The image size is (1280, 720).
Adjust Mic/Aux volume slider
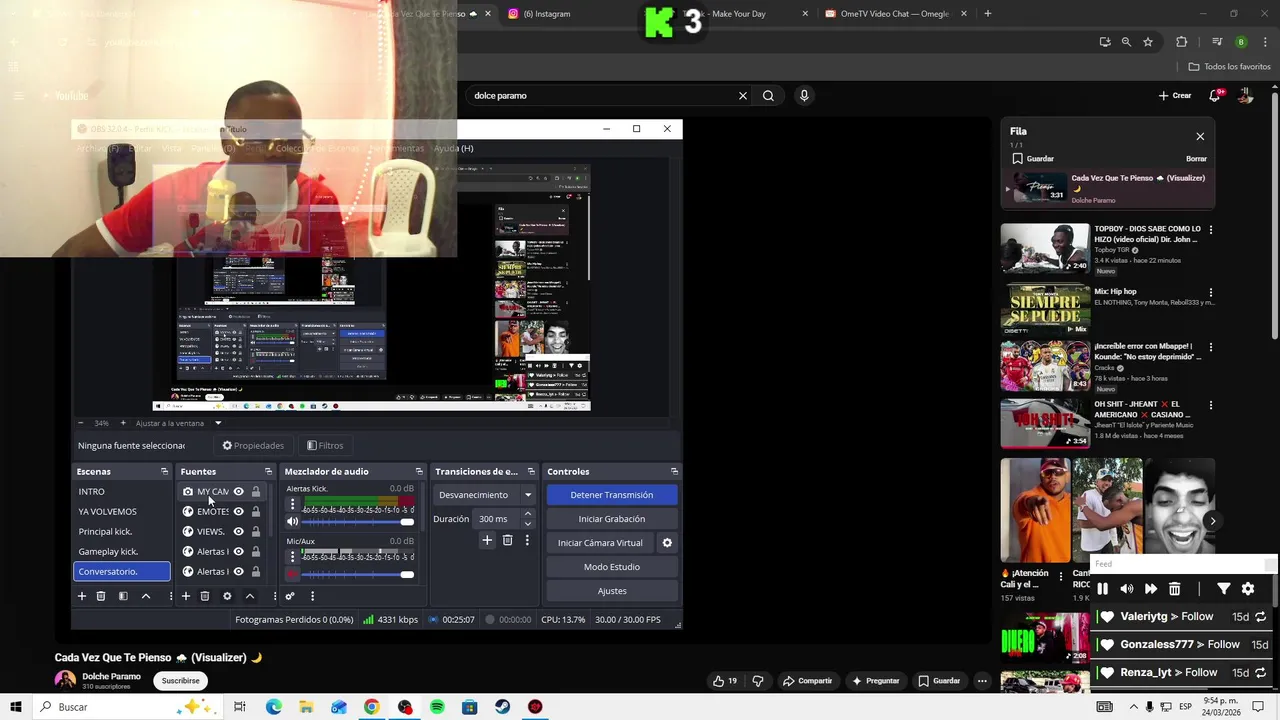358,574
